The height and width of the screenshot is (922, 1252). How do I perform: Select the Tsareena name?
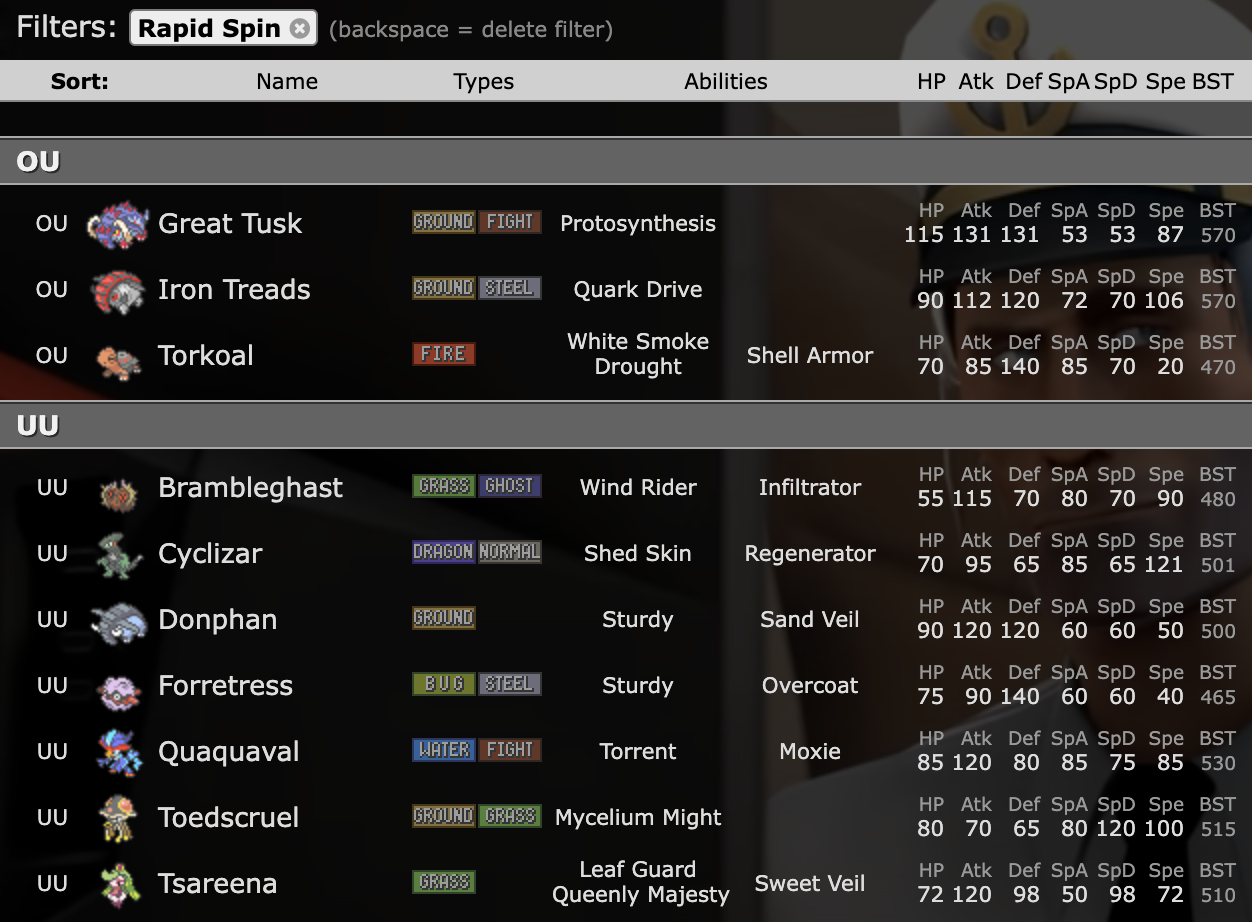tap(217, 884)
